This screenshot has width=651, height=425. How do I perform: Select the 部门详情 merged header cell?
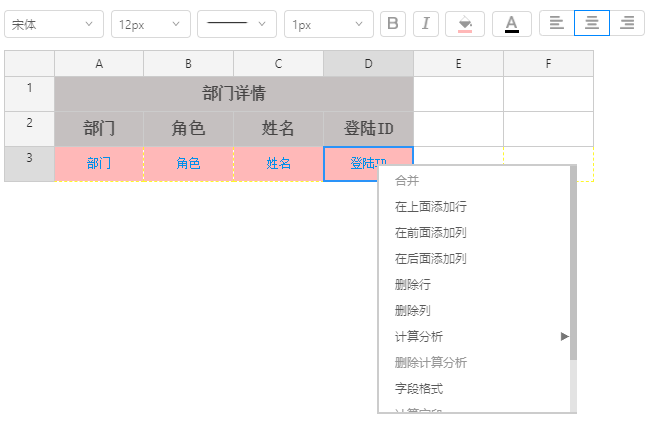pyautogui.click(x=234, y=94)
